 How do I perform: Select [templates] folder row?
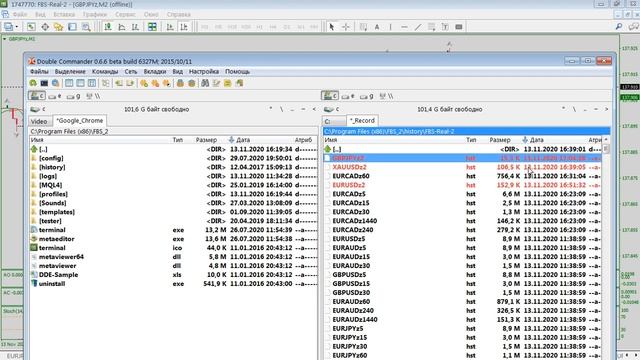click(173, 212)
